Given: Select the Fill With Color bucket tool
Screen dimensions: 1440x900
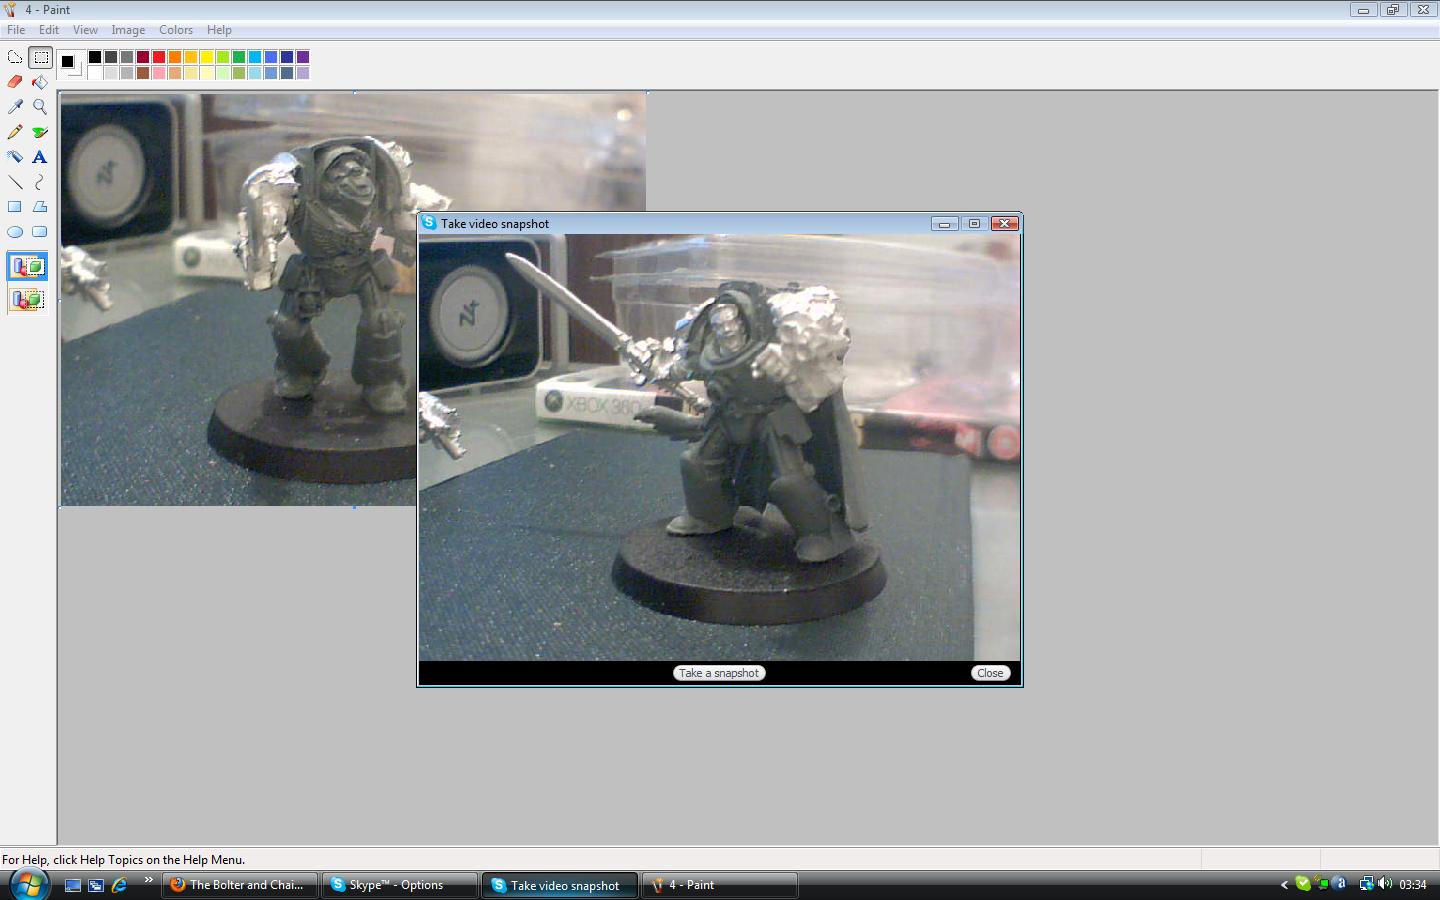Looking at the screenshot, I should (x=40, y=82).
